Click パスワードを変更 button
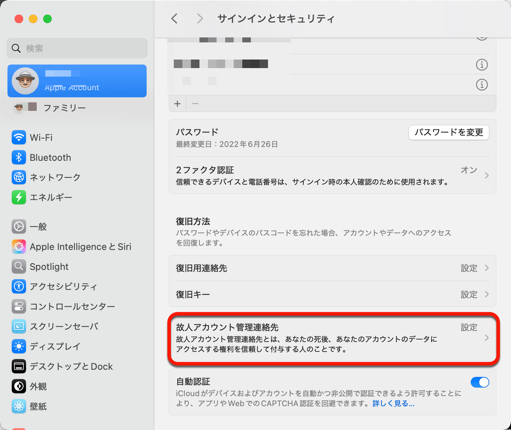Viewport: 511px width, 430px height. (449, 133)
